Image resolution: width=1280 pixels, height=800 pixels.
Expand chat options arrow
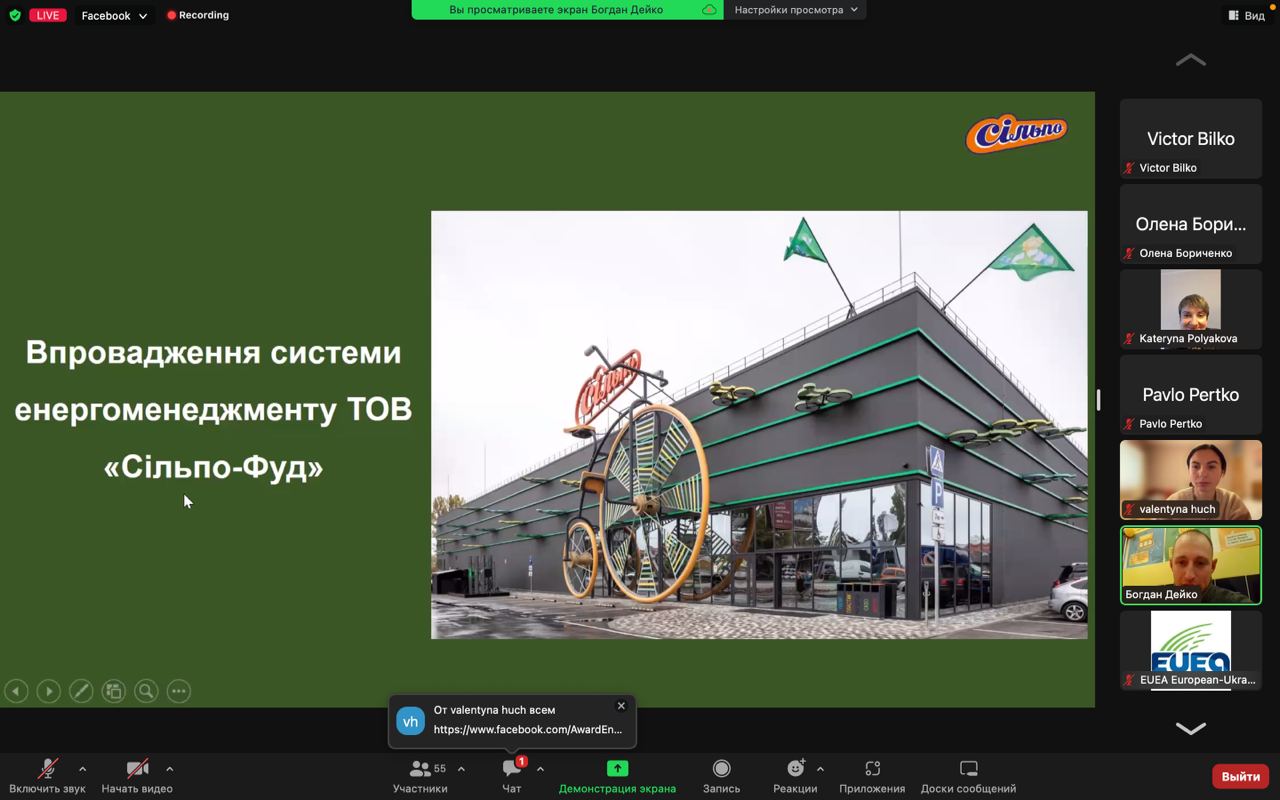540,769
